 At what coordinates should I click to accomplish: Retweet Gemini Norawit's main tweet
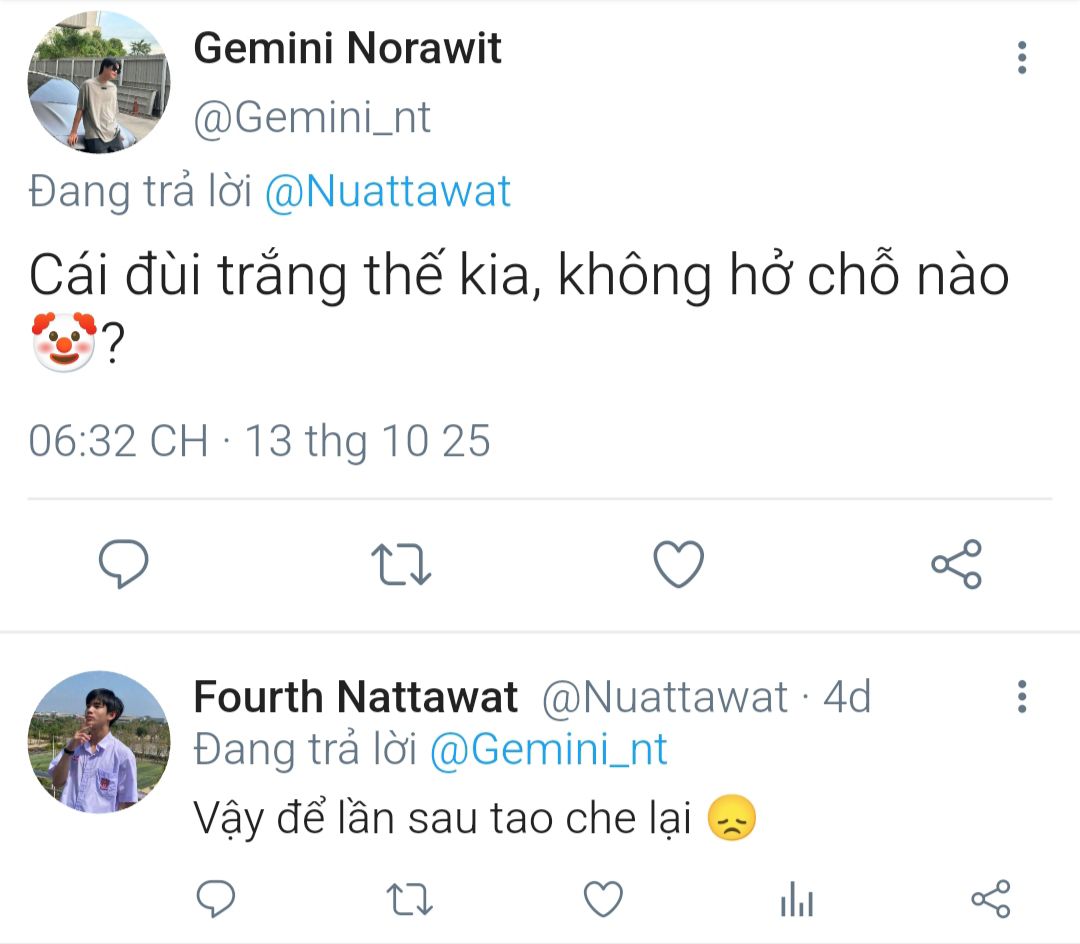tap(401, 564)
